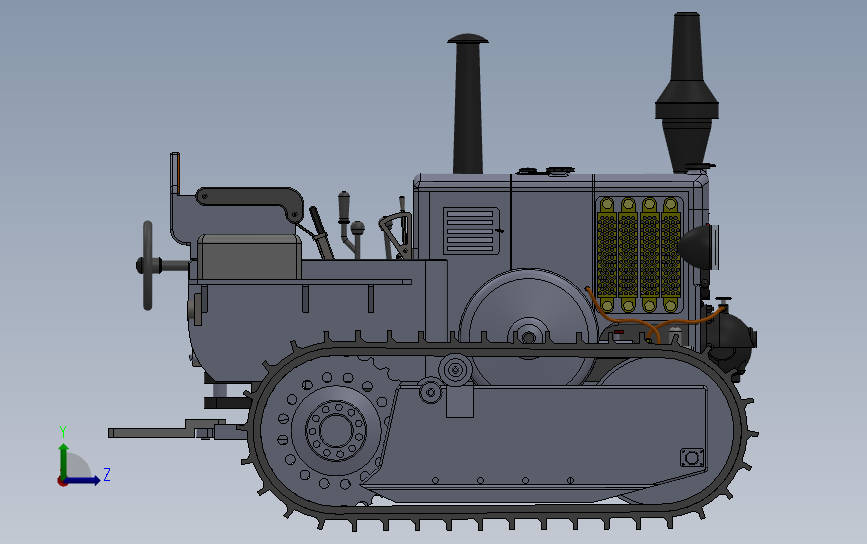Select the round gear lever knob
The width and height of the screenshot is (867, 544).
[x=358, y=227]
